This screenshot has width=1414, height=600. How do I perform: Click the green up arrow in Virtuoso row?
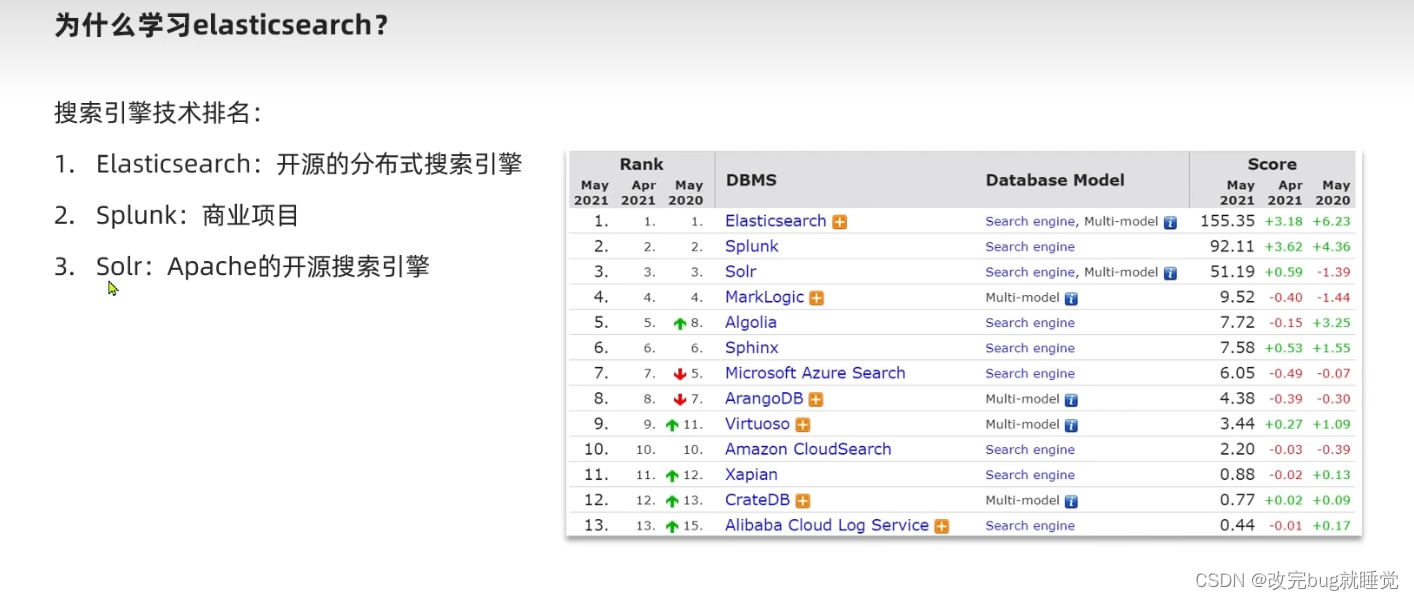672,425
